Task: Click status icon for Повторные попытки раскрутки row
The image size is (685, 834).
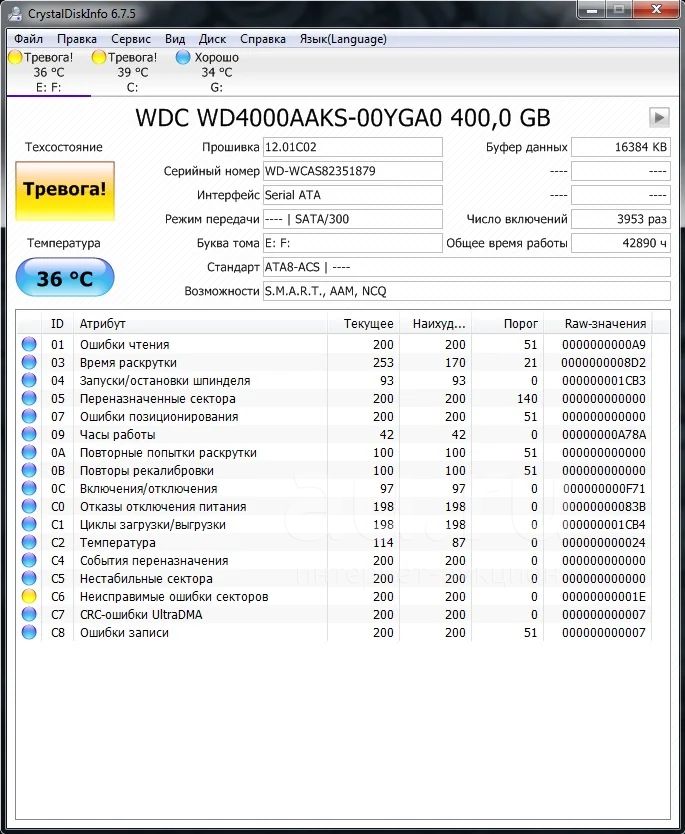Action: point(29,453)
